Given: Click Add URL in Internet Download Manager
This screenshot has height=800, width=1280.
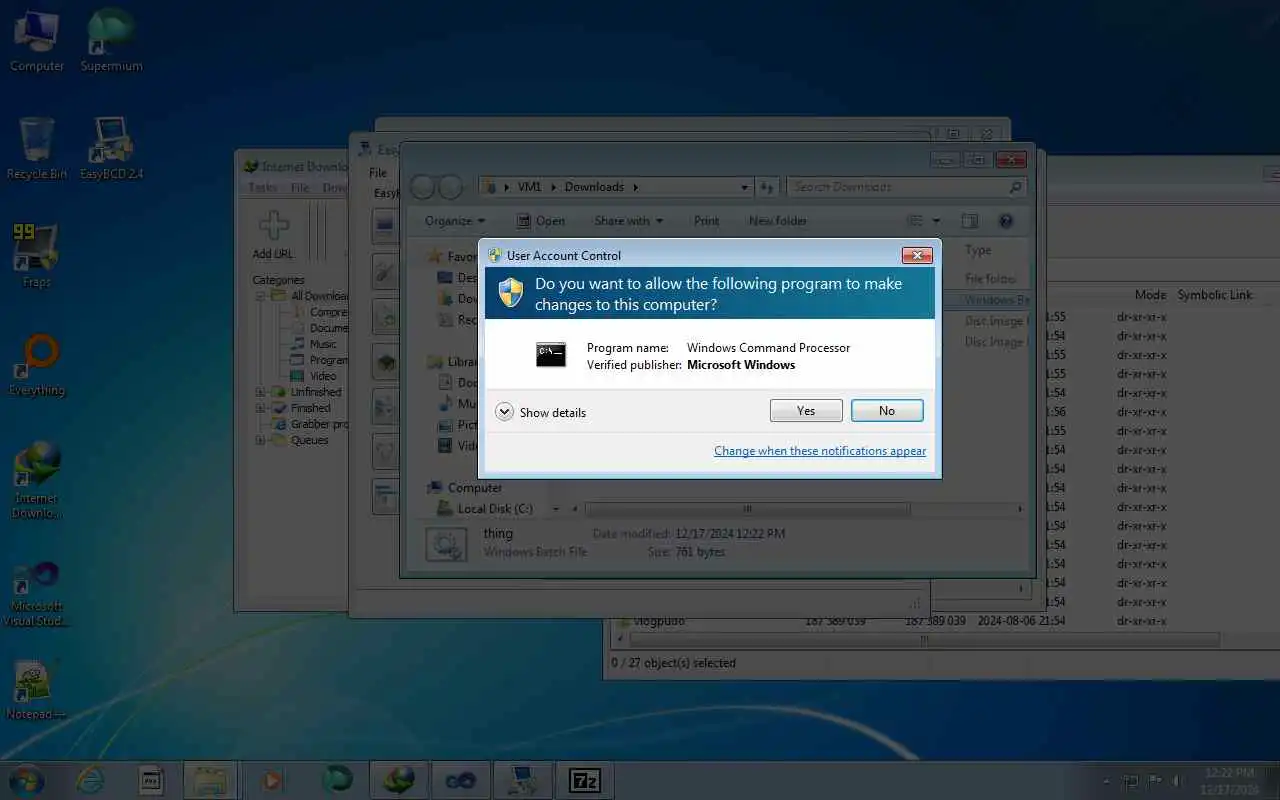Looking at the screenshot, I should tap(273, 235).
